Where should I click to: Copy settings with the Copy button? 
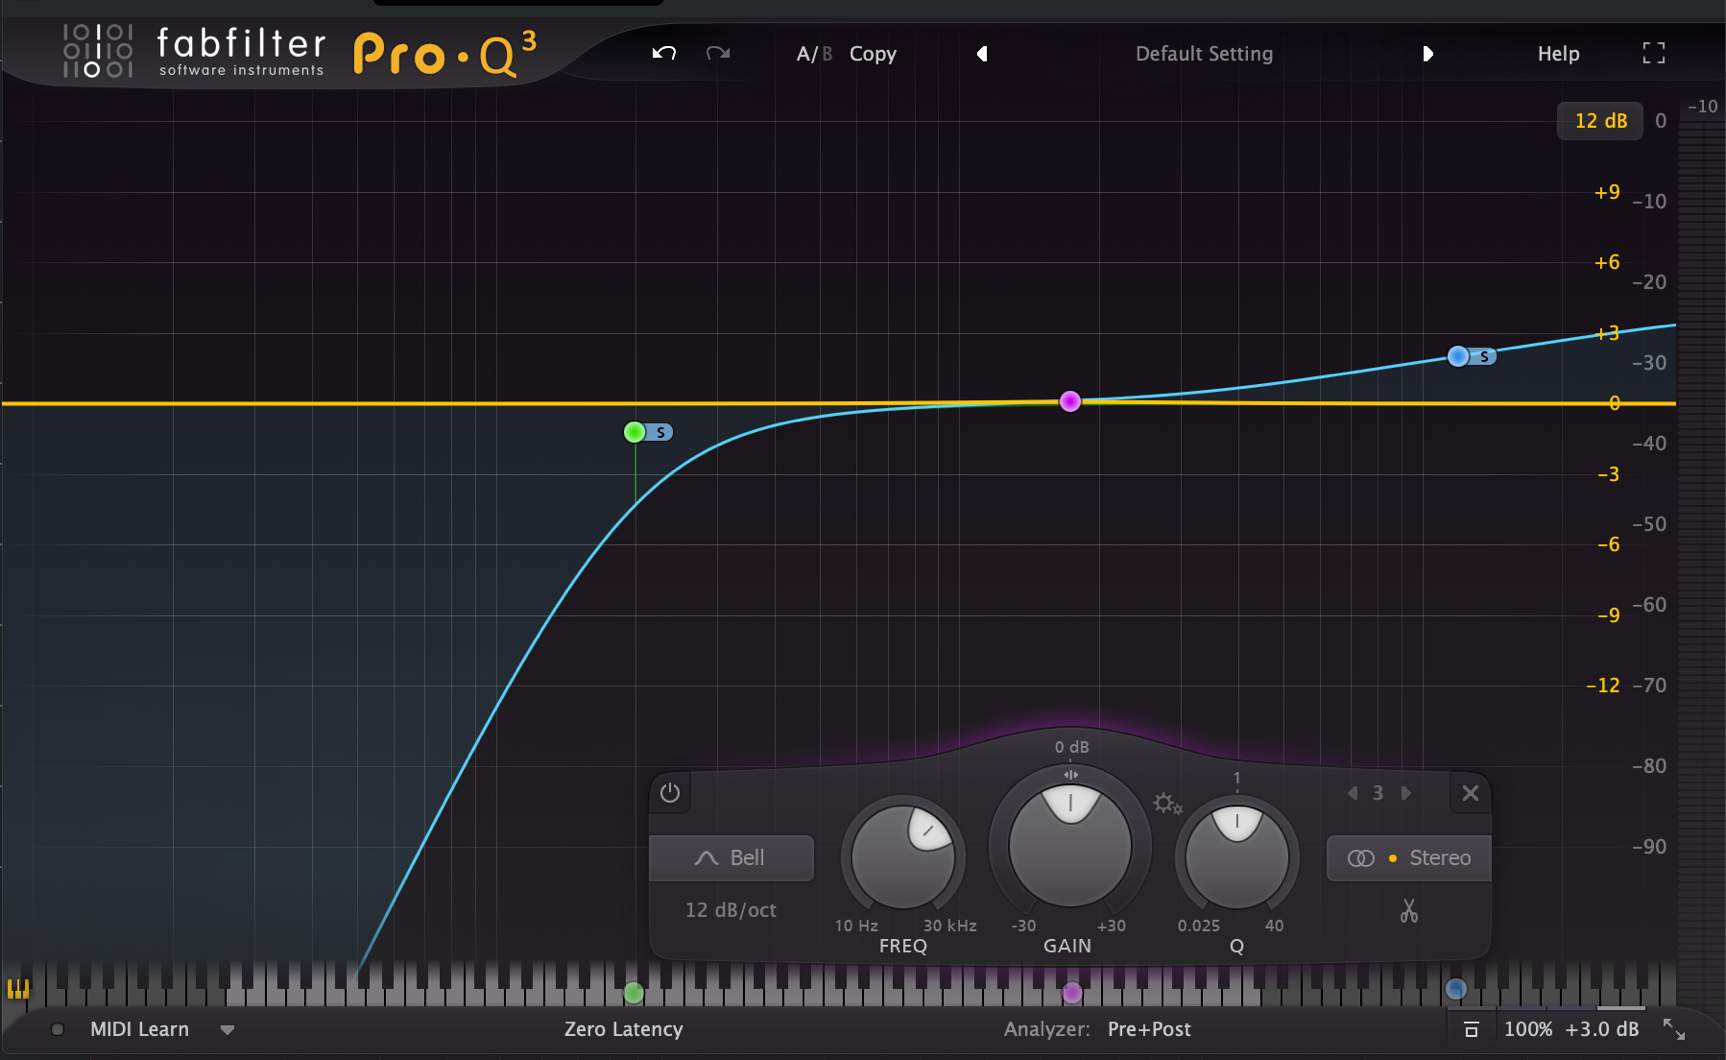(x=873, y=54)
